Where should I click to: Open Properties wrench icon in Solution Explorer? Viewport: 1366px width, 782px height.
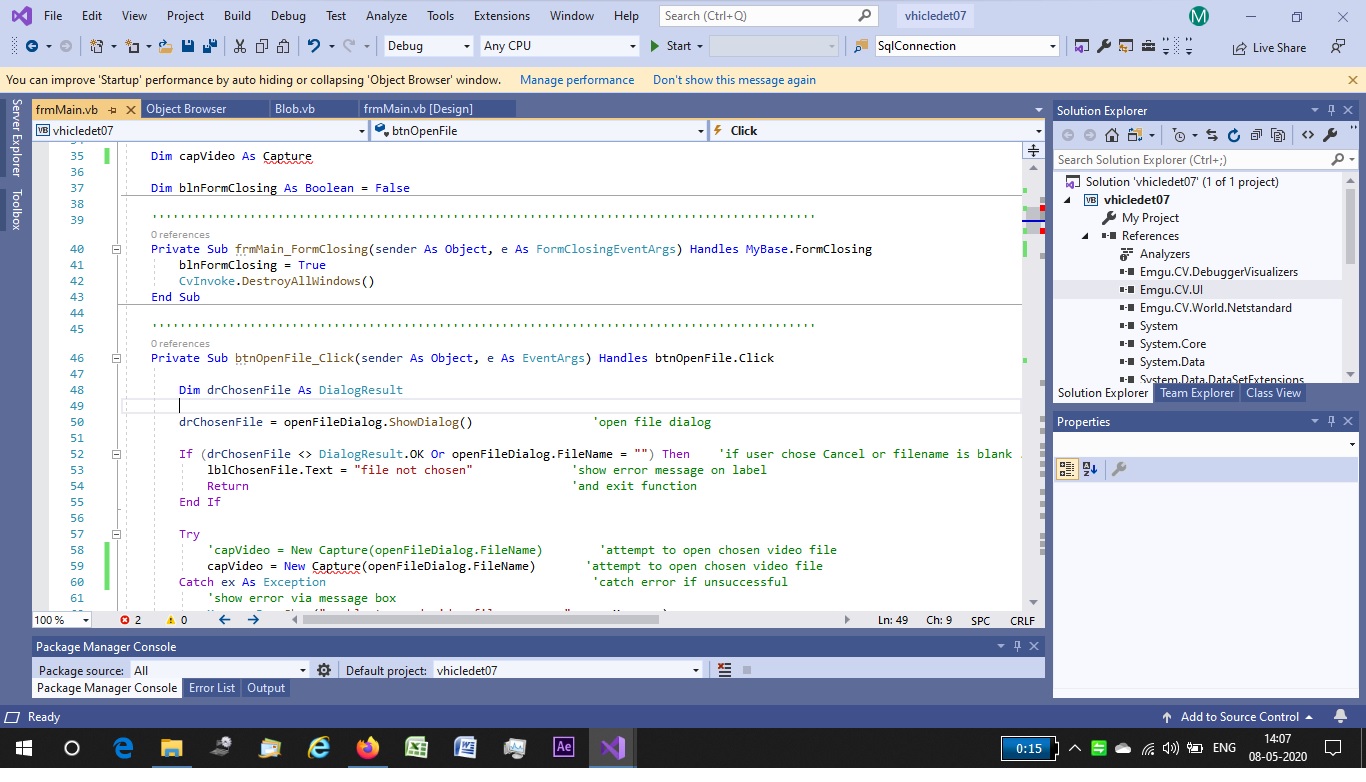(1330, 135)
